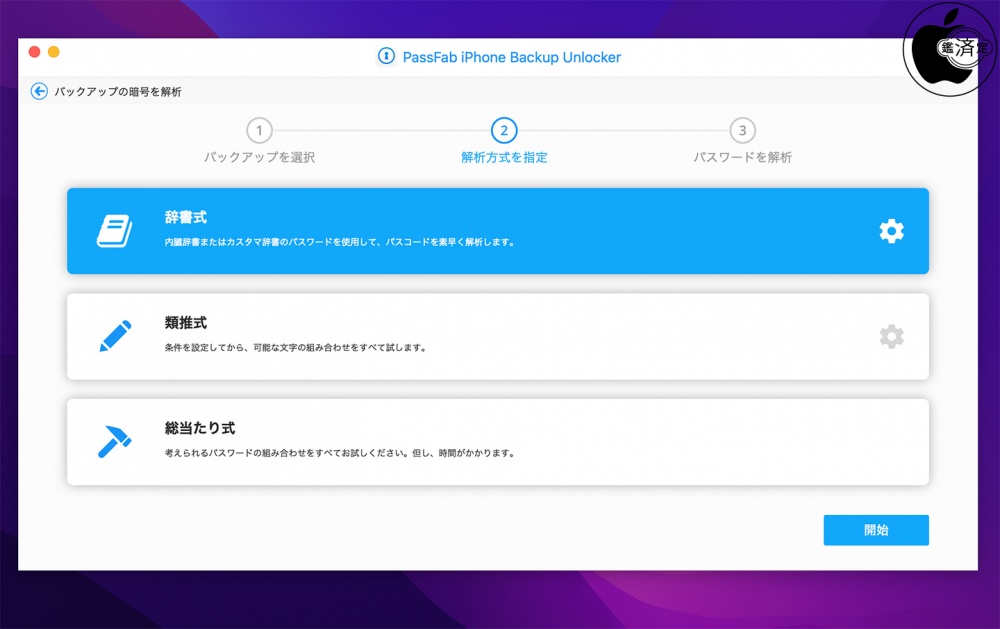1000x629 pixels.
Task: Click the pencil icon for 類推式
Action: point(114,336)
